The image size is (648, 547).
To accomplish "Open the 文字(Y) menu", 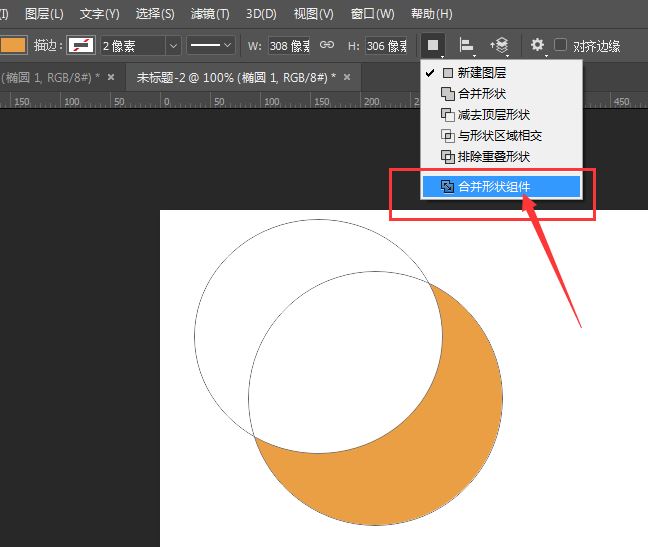I will click(x=99, y=14).
